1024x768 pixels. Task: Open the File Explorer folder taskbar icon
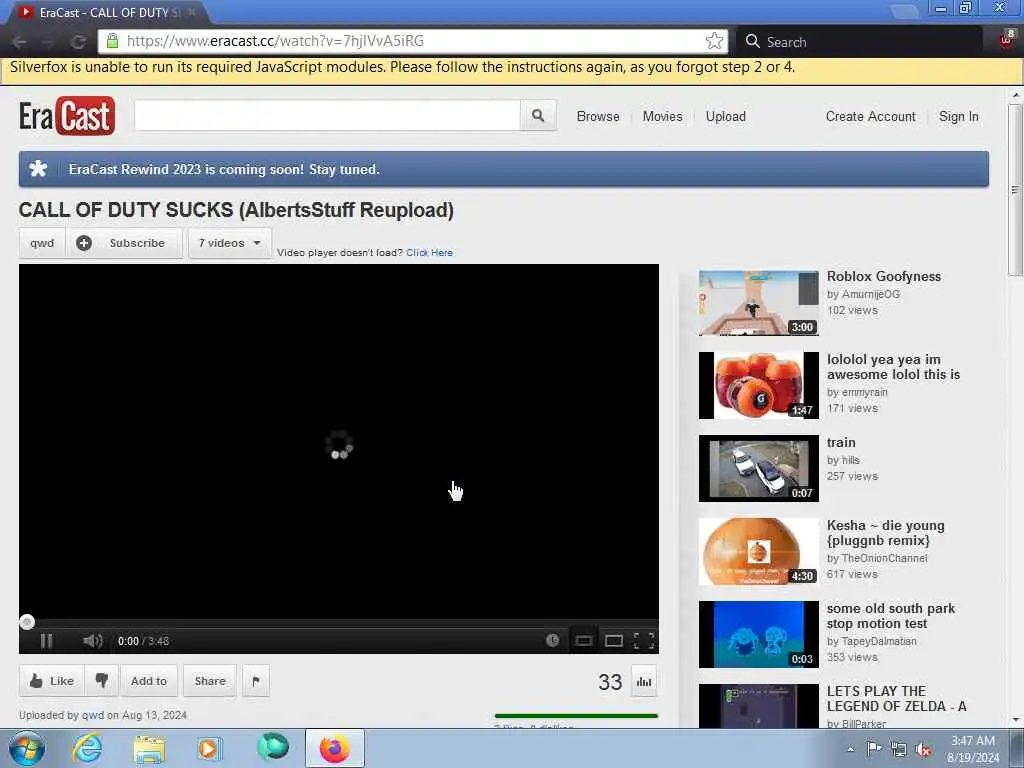coord(150,748)
